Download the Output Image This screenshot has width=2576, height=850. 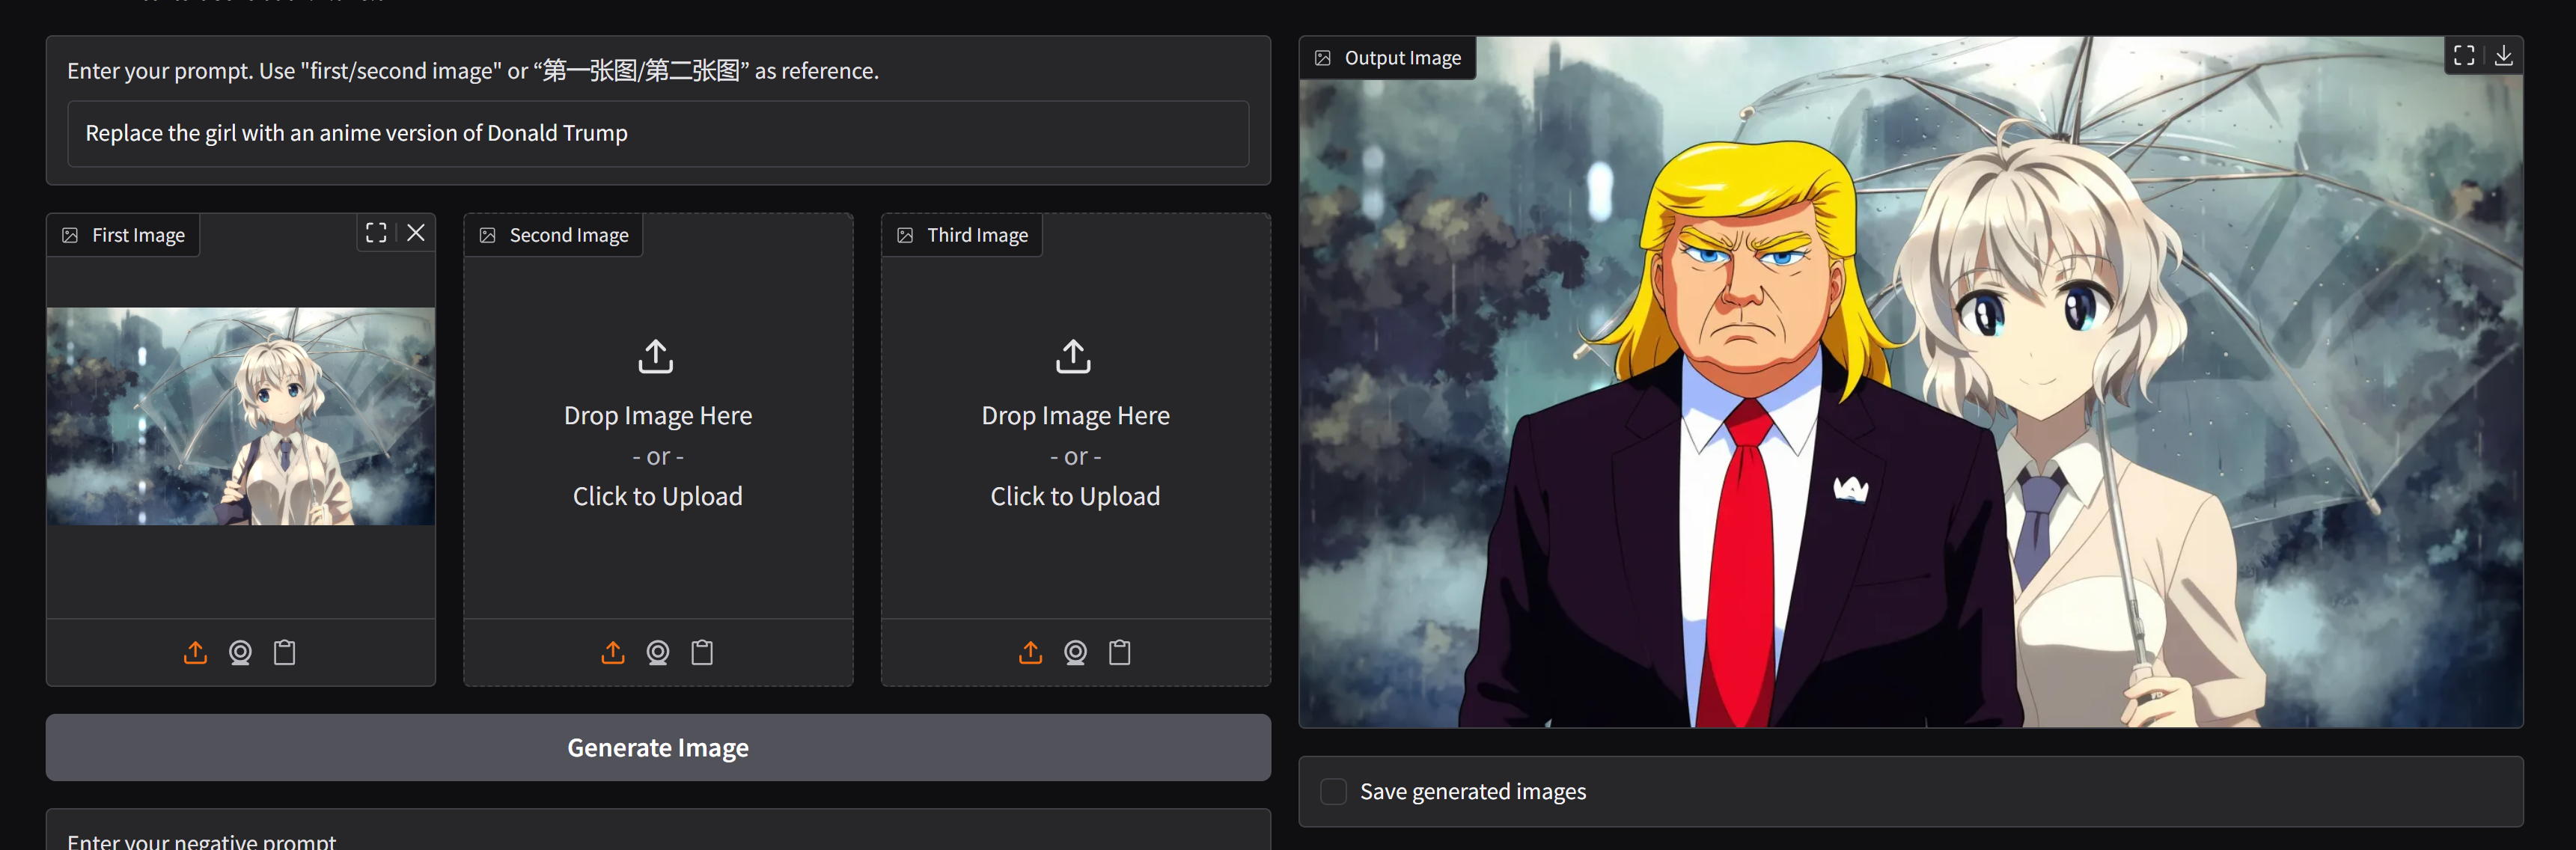point(2504,55)
